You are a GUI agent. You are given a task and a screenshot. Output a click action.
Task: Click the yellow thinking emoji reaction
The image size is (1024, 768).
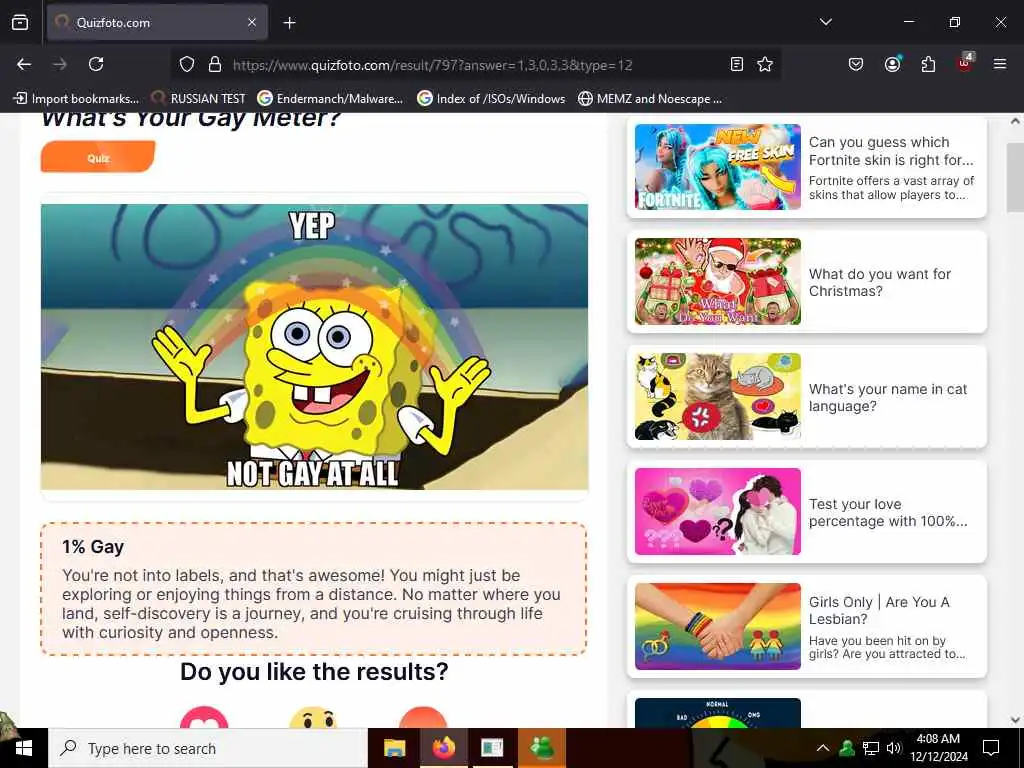point(313,717)
